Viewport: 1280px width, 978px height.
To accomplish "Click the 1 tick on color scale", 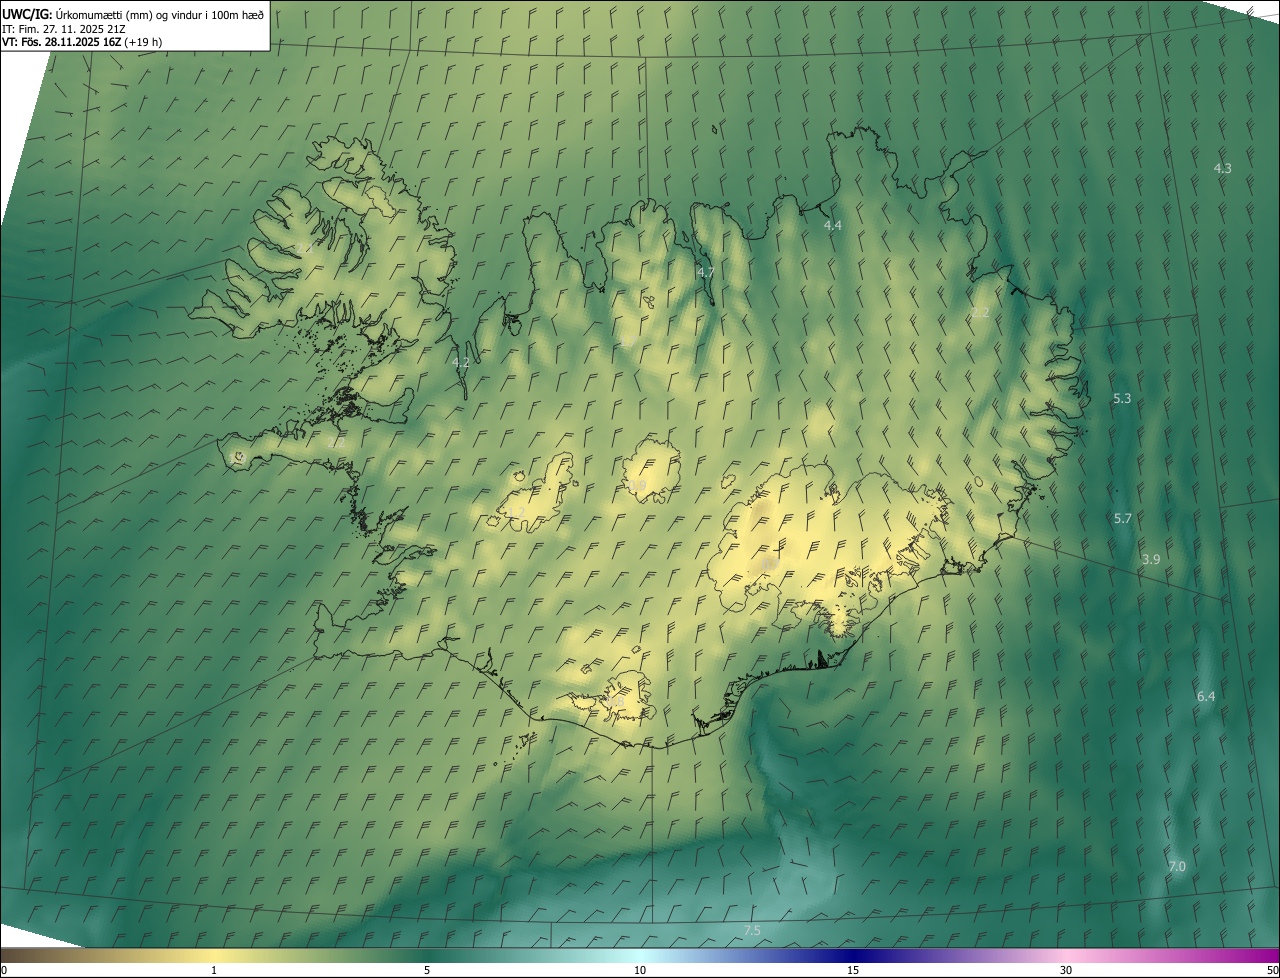I will 214,970.
